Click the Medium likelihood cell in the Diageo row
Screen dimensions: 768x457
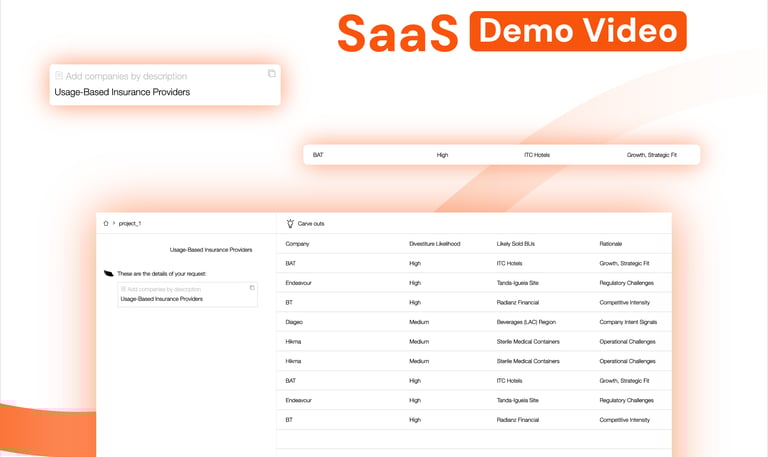[x=419, y=322]
